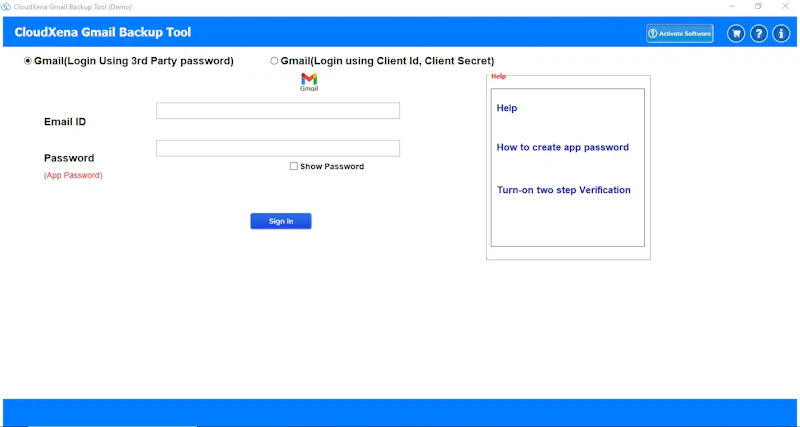Click the Gmail logo icon
800x427 pixels.
(309, 82)
